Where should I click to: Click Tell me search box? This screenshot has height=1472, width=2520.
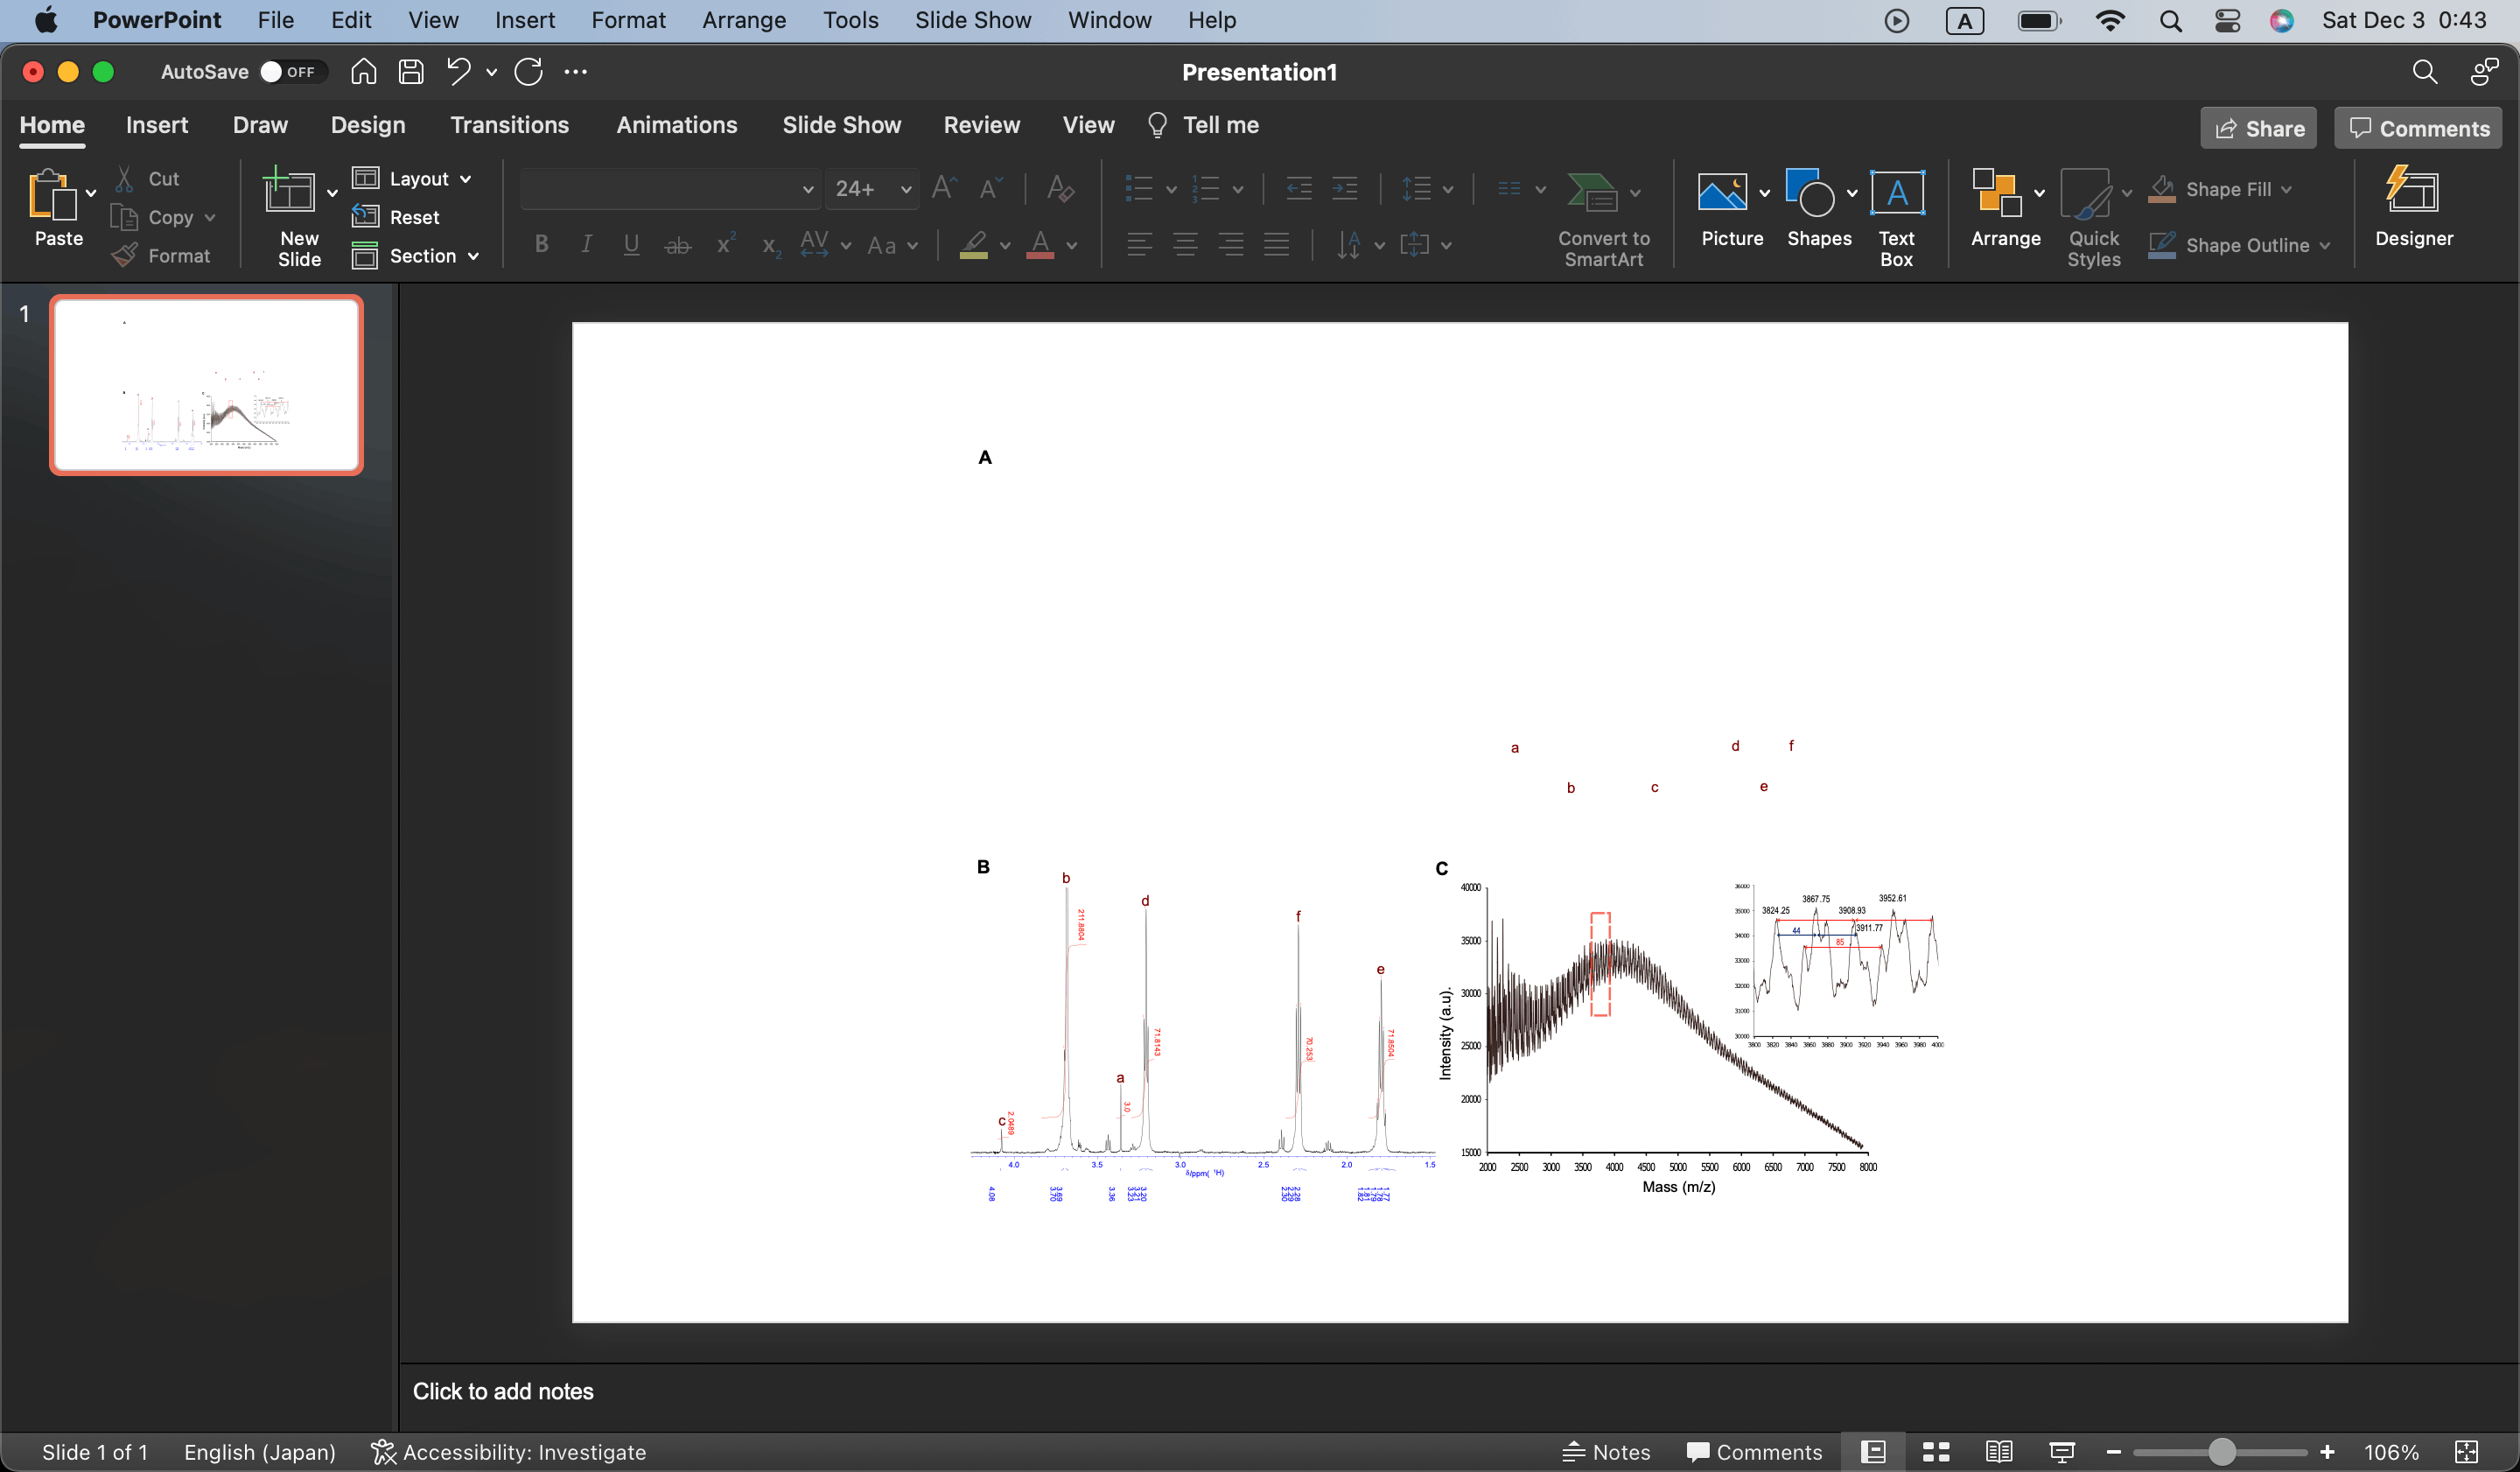1203,125
